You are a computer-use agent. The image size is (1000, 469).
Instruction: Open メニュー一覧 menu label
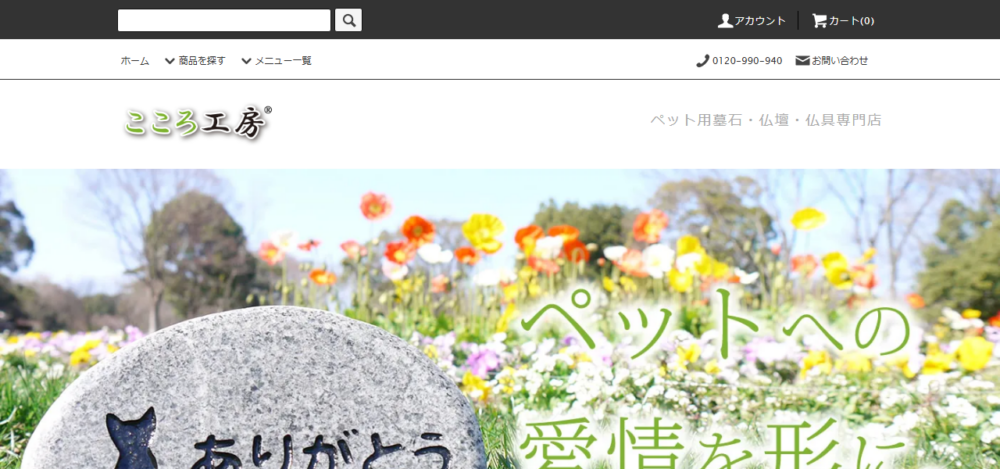tap(283, 61)
